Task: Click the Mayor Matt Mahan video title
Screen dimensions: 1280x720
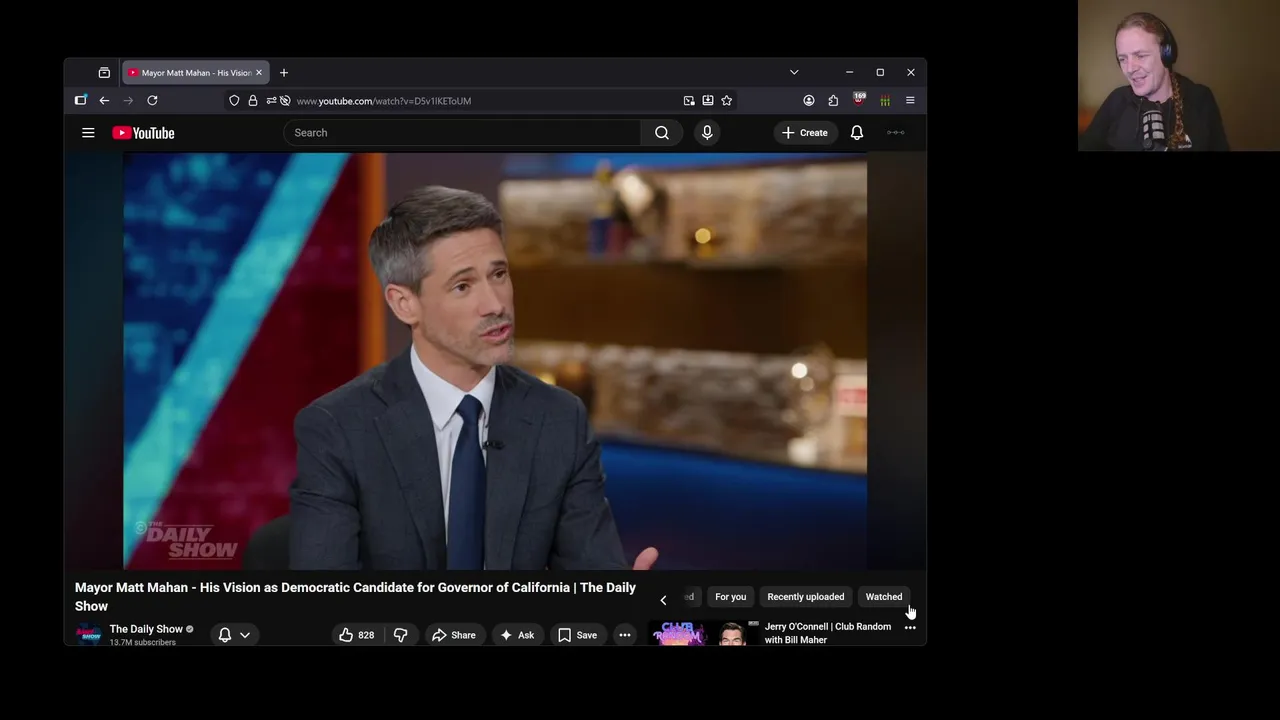Action: pyautogui.click(x=355, y=597)
